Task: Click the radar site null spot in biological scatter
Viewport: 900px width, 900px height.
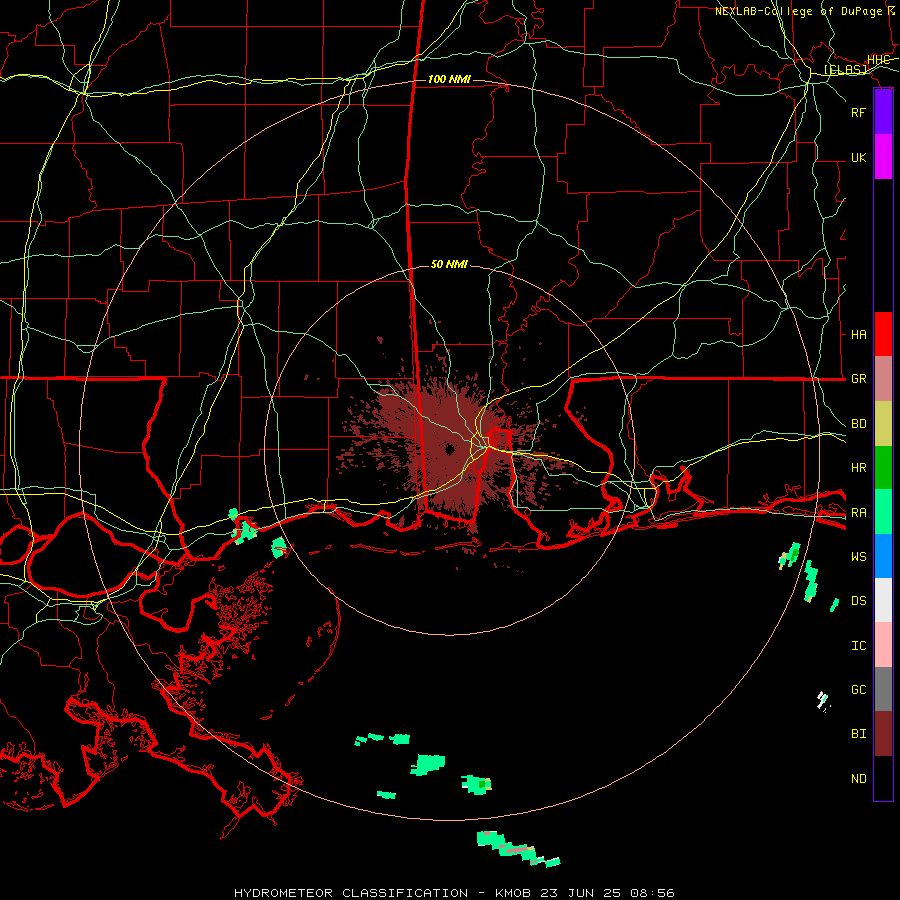Action: 449,448
